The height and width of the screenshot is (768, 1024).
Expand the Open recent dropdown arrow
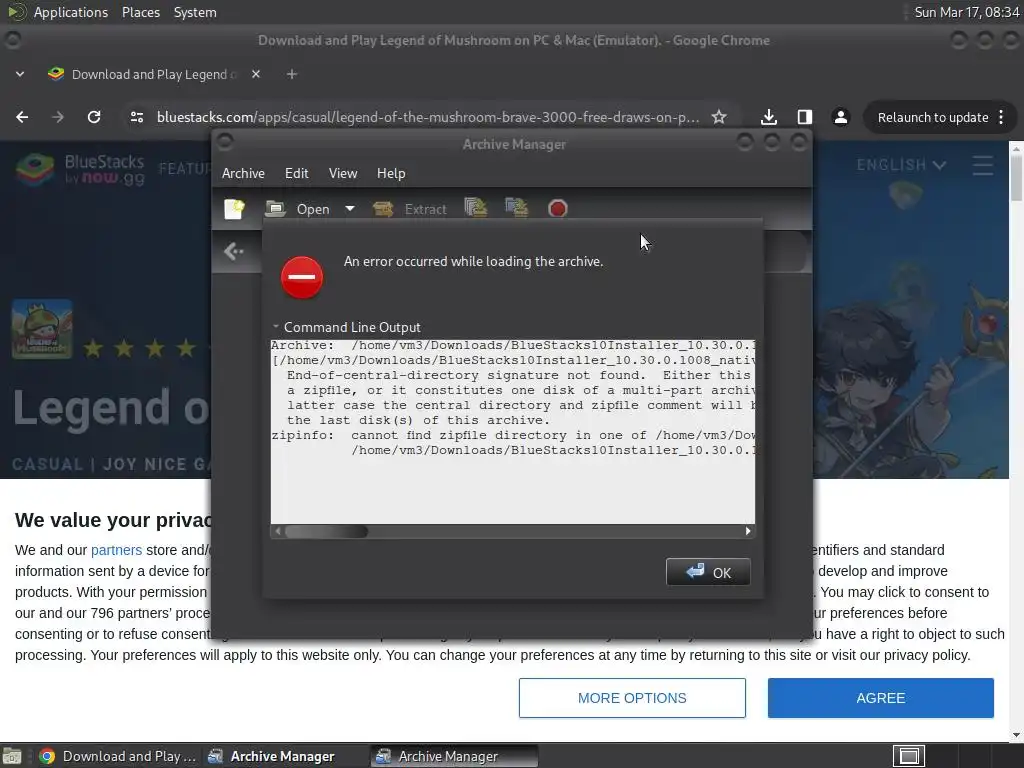(350, 209)
